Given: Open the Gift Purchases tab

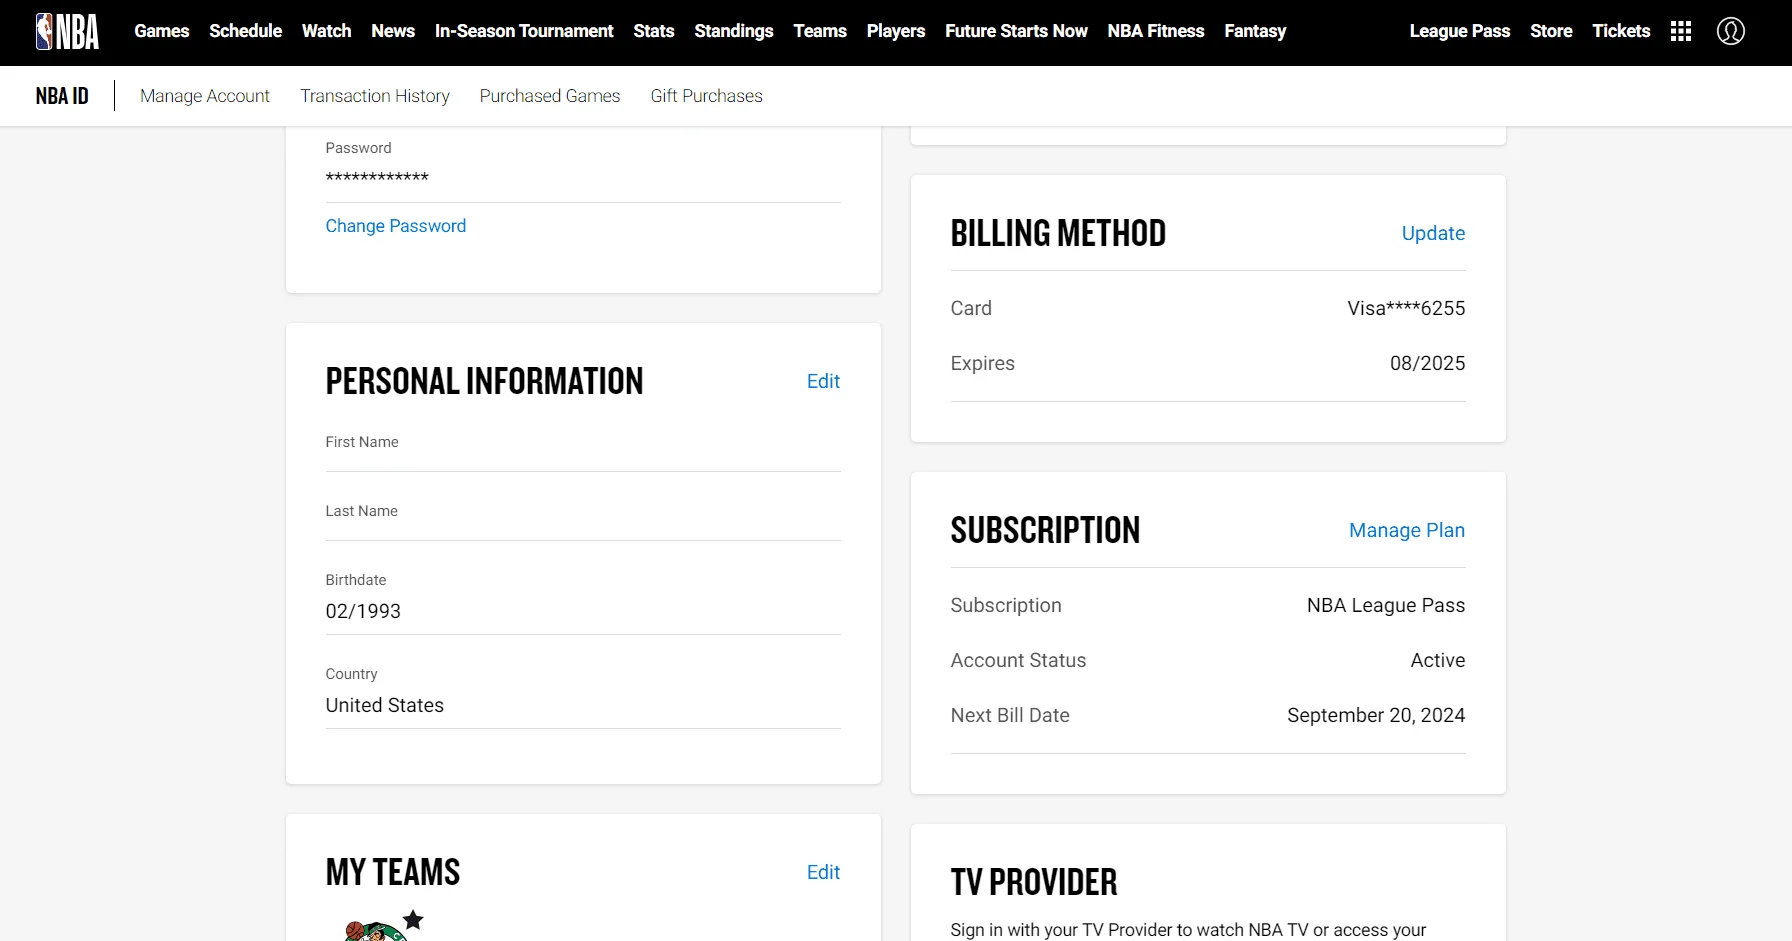Looking at the screenshot, I should 707,96.
